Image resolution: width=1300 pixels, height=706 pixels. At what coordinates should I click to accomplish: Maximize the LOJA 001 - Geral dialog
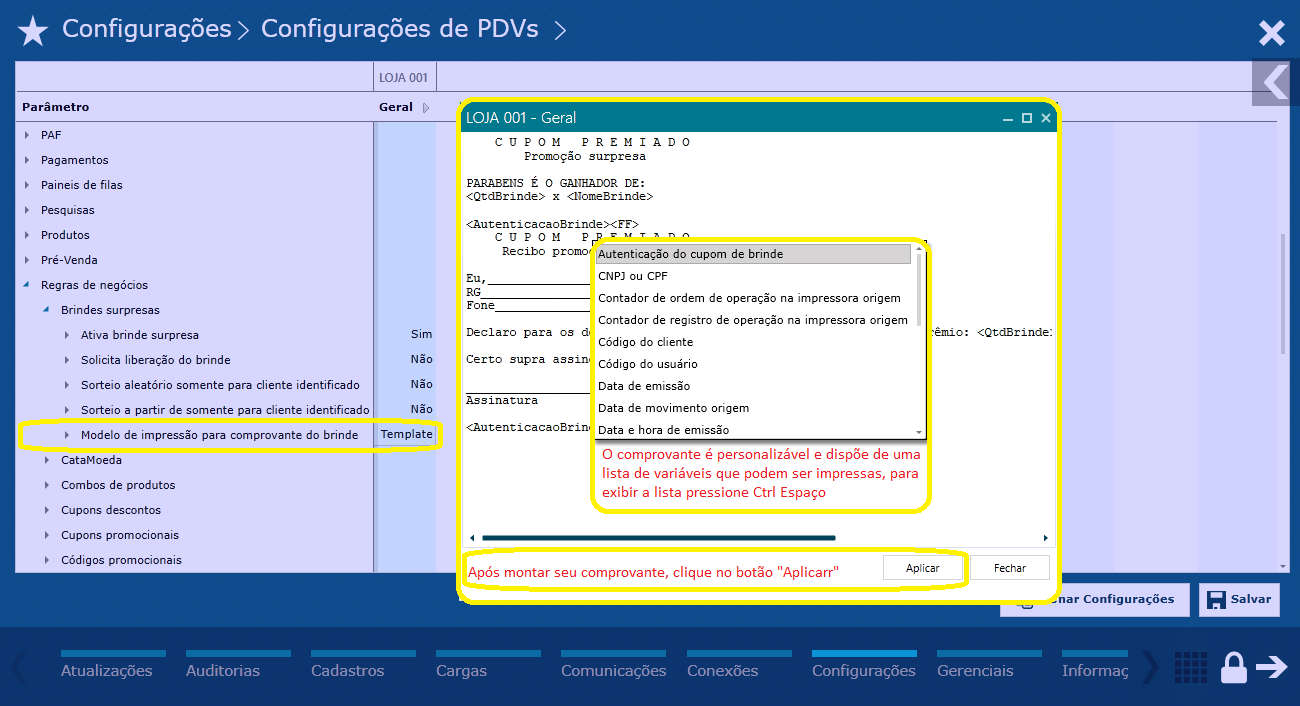(x=1027, y=118)
